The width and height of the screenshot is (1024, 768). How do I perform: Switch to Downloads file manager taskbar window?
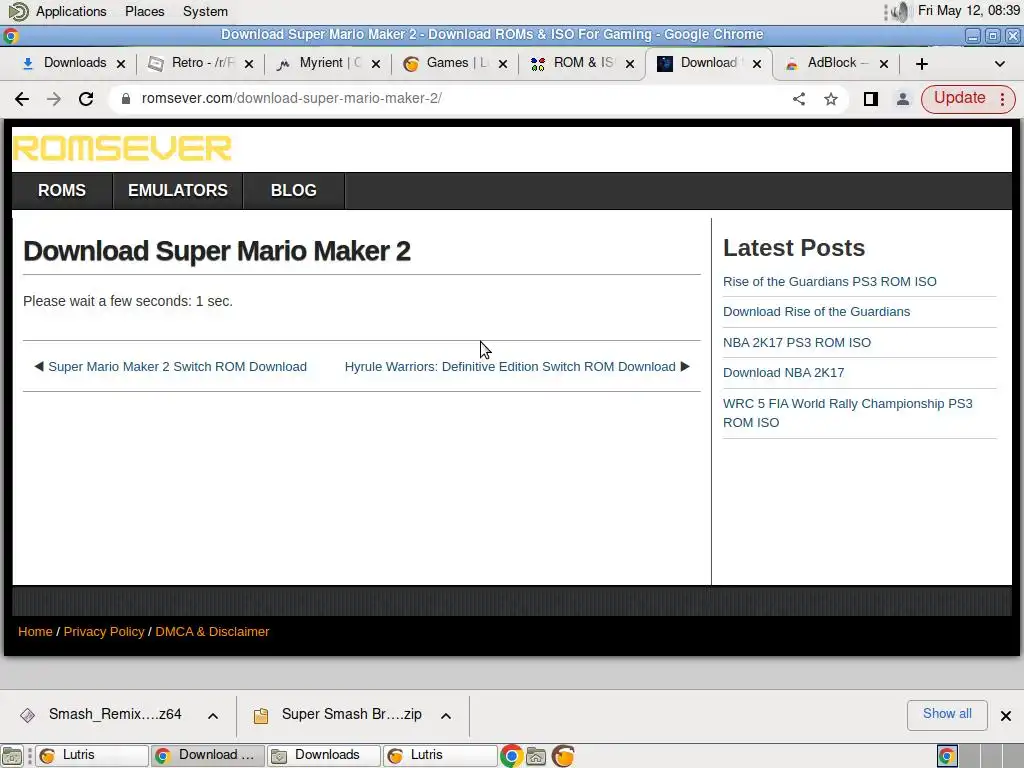[x=324, y=756]
